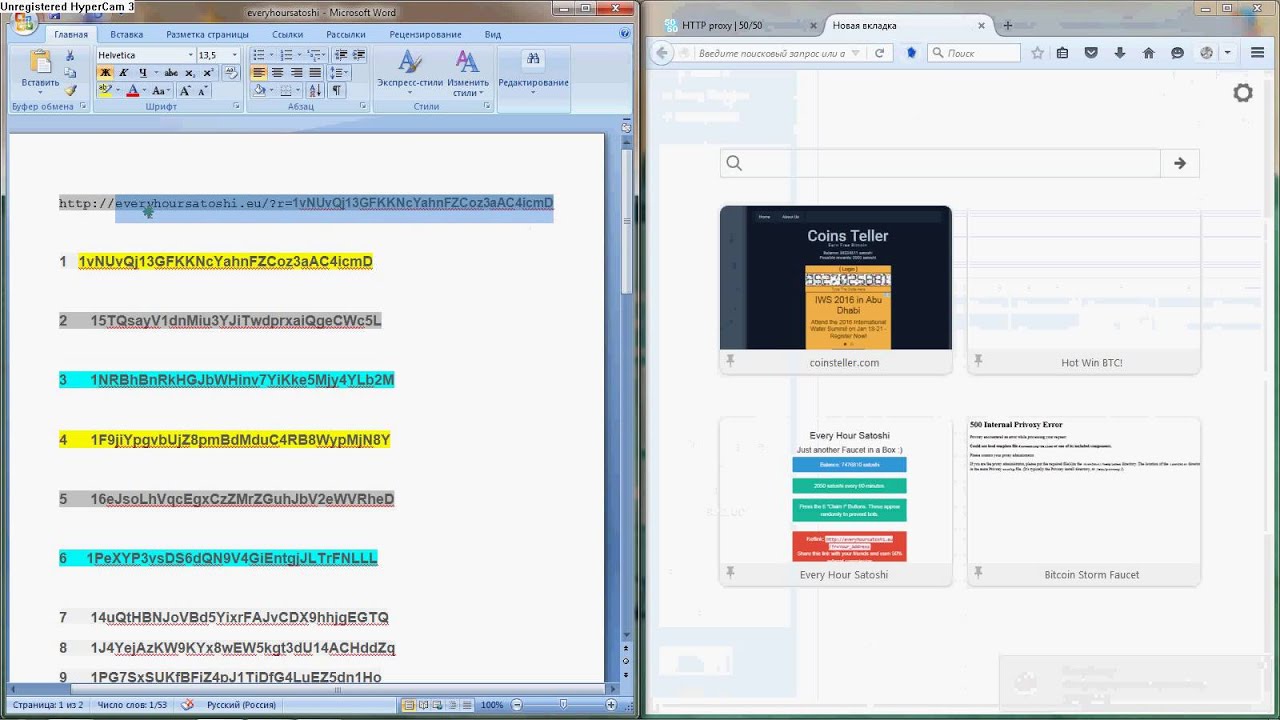Click the everyhoursatoshi.eu hyperlink in the document
This screenshot has height=720, width=1280.
306,203
